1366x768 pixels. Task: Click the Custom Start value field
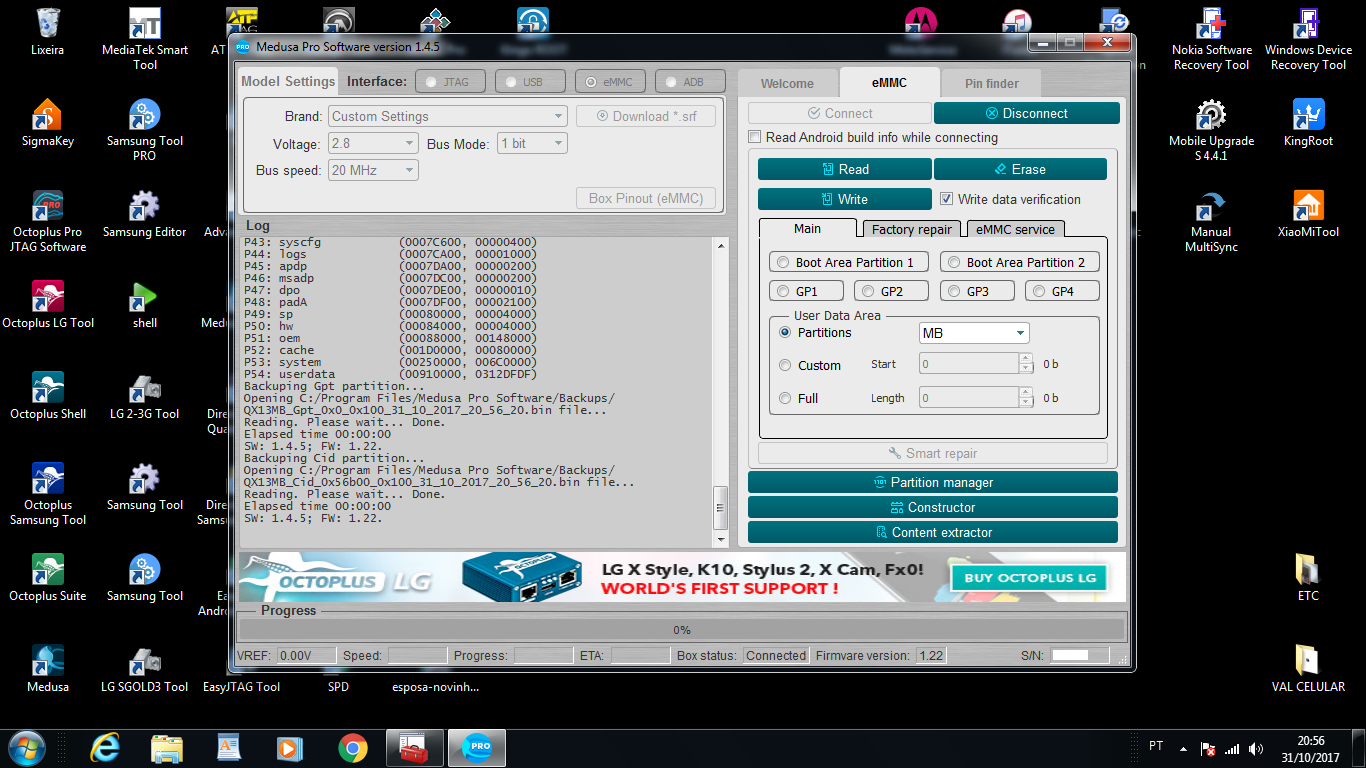(x=969, y=364)
